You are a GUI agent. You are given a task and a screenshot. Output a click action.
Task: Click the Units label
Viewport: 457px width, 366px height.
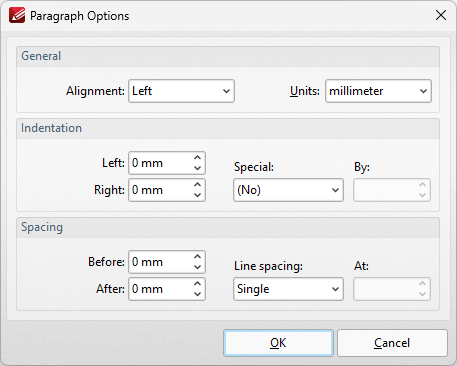pos(305,91)
